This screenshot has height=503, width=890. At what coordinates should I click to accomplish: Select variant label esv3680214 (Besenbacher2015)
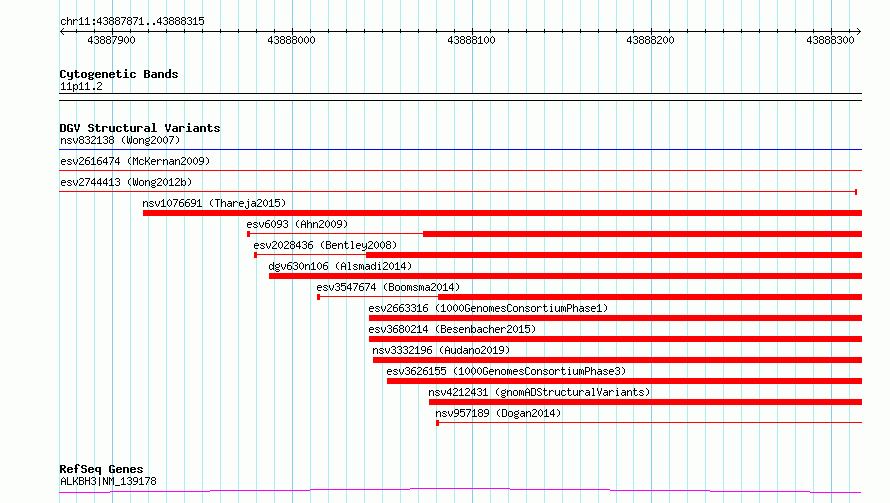coord(452,329)
